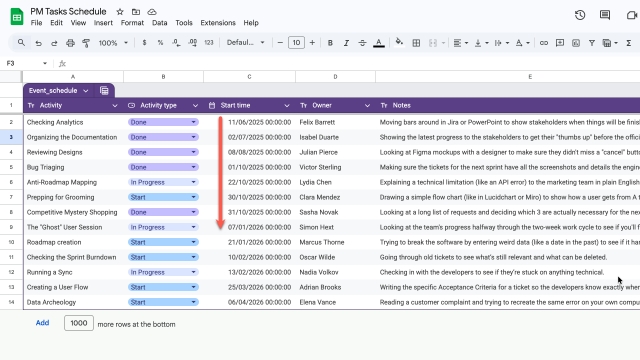Open the Help menu

click(251, 23)
